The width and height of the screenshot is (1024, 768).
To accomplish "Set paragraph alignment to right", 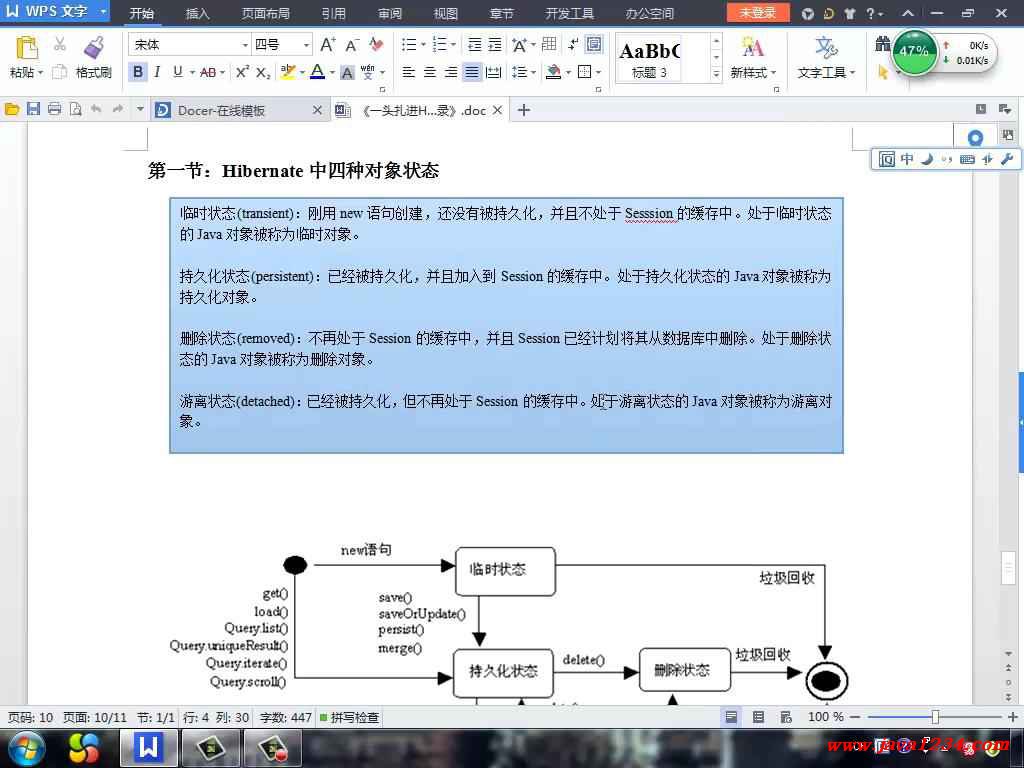I will 451,72.
